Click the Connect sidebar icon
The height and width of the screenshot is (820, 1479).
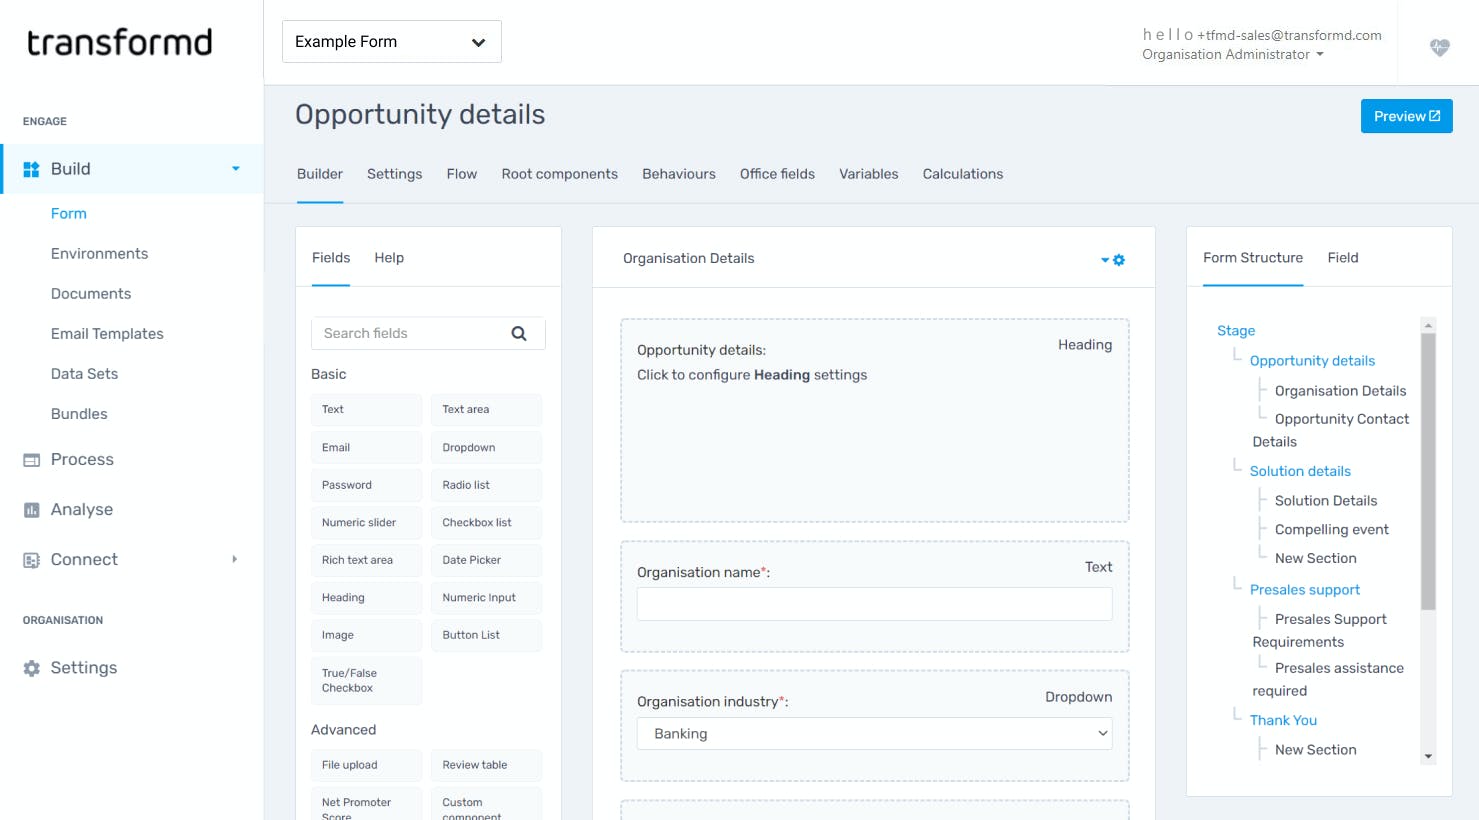[32, 560]
